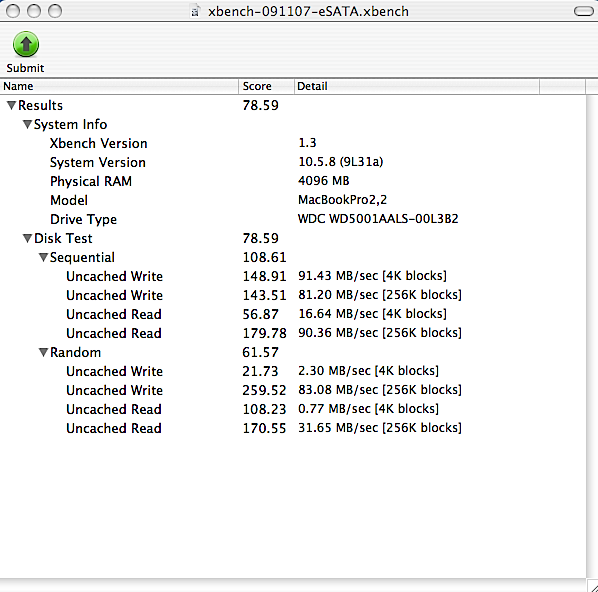Select the Model MacBookPro2,2 row
This screenshot has width=598, height=592.
(293, 200)
